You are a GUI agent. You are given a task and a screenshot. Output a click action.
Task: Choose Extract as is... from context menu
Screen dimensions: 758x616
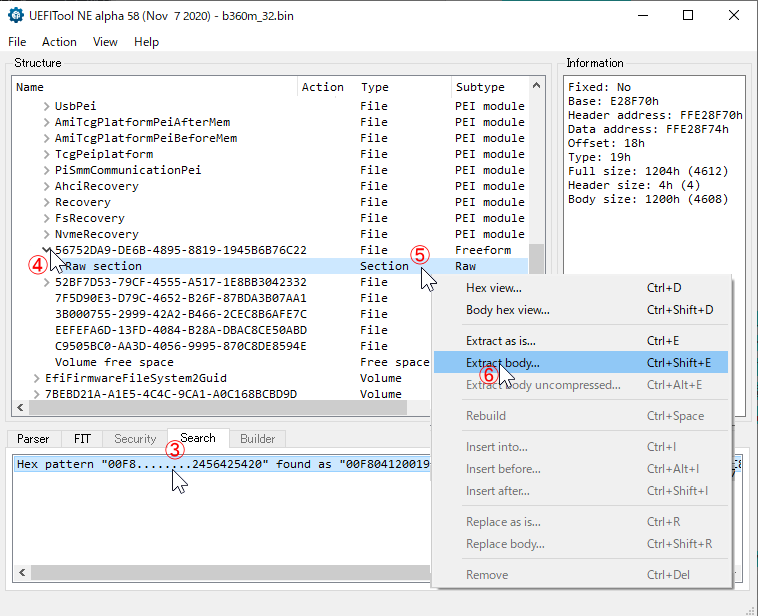(501, 341)
